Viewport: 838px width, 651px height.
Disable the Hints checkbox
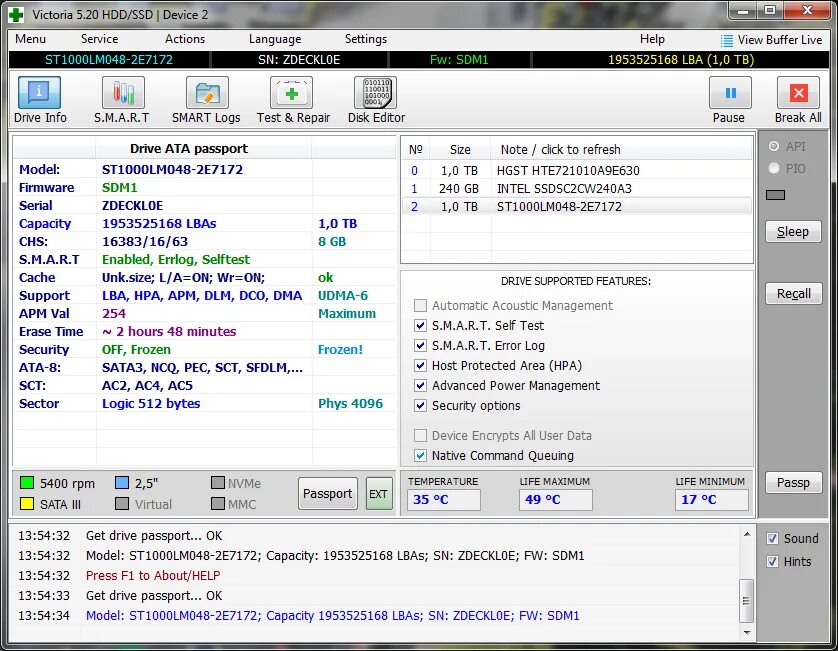(772, 561)
